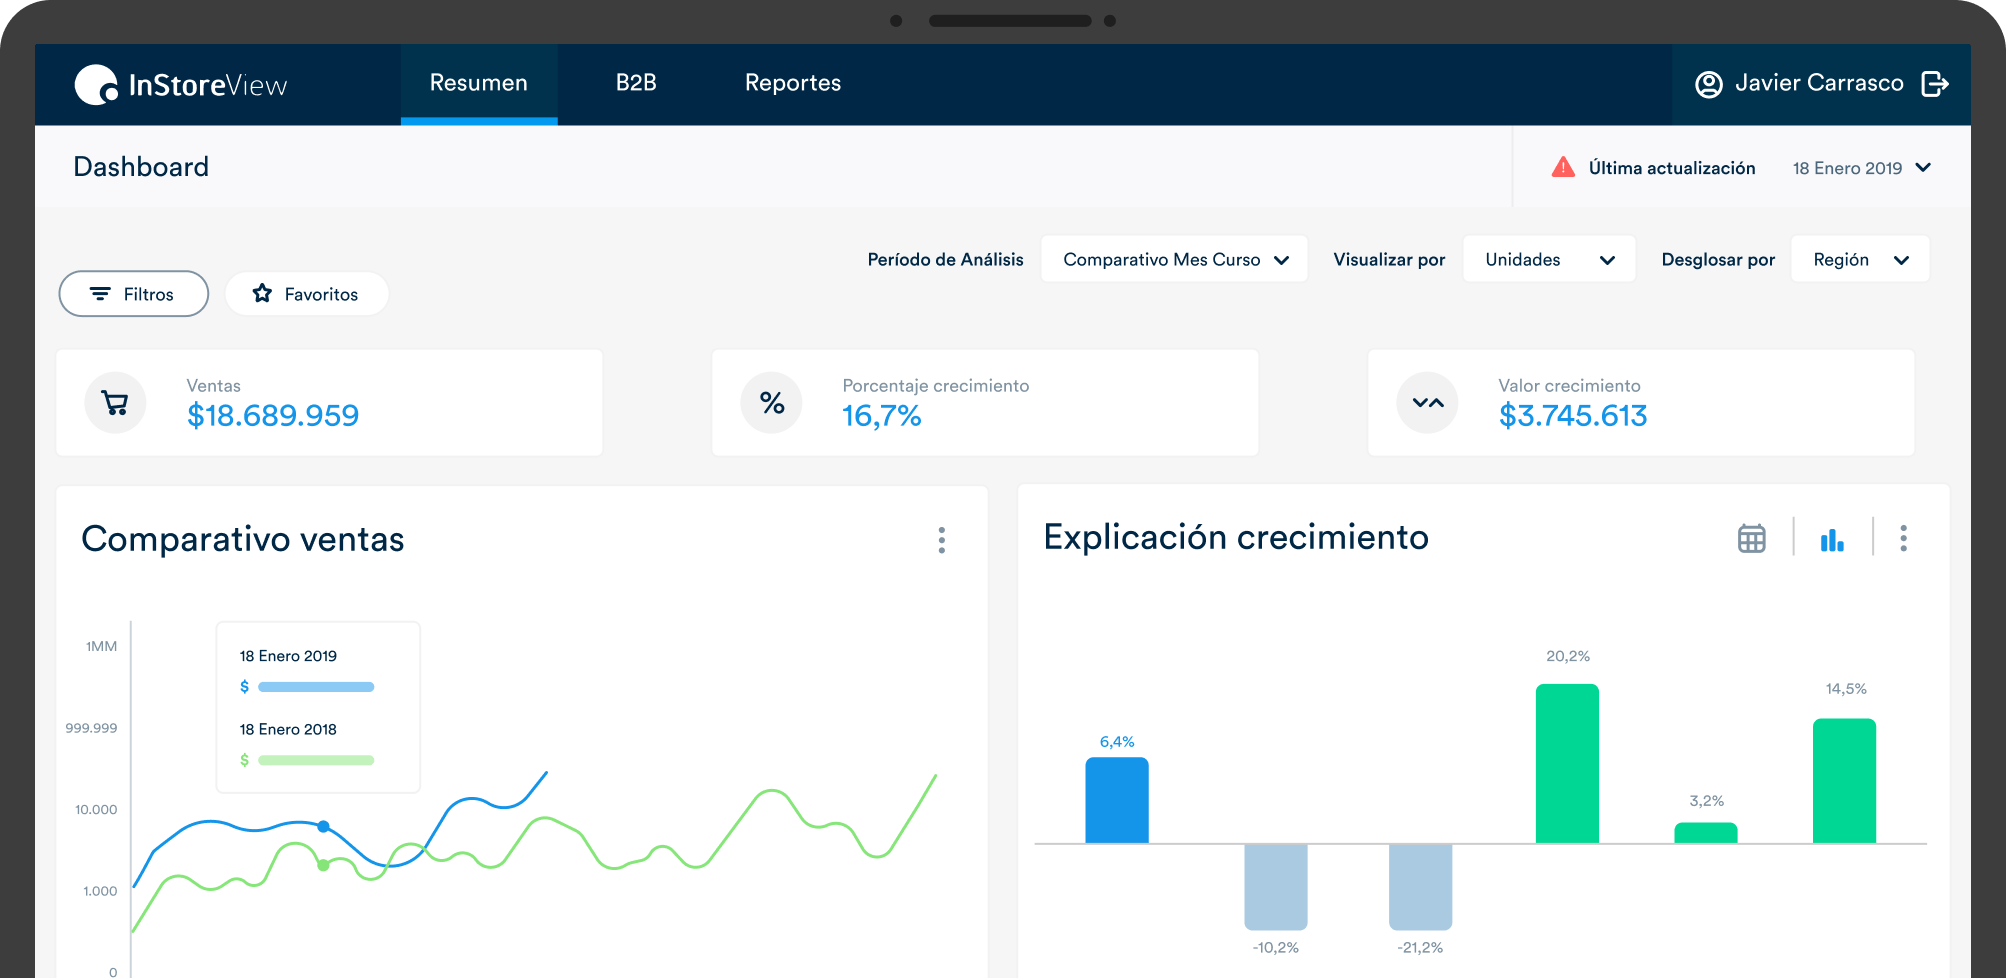Viewport: 2006px width, 978px height.
Task: Click the warning triangle beside Última actualización
Action: [x=1563, y=167]
